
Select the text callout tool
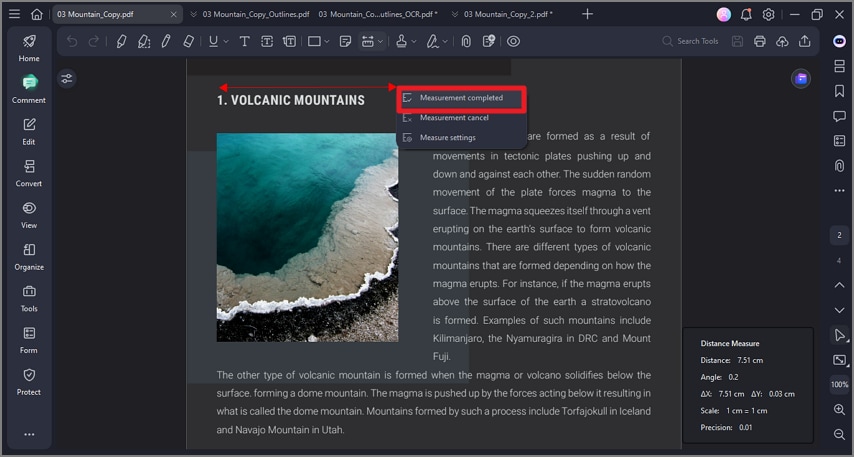290,41
